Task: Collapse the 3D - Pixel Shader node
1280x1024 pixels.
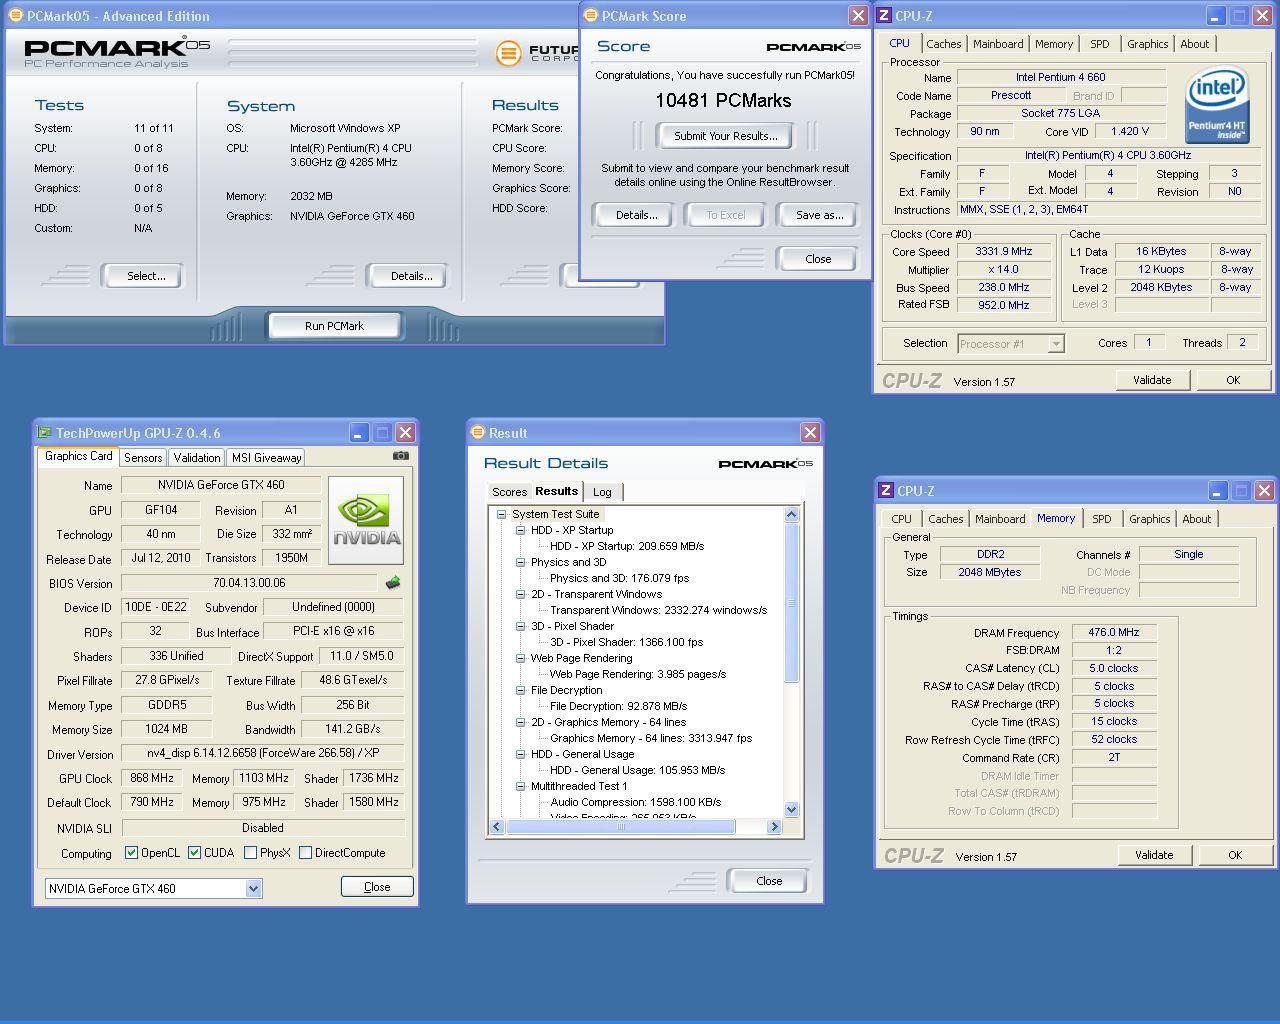Action: point(520,626)
